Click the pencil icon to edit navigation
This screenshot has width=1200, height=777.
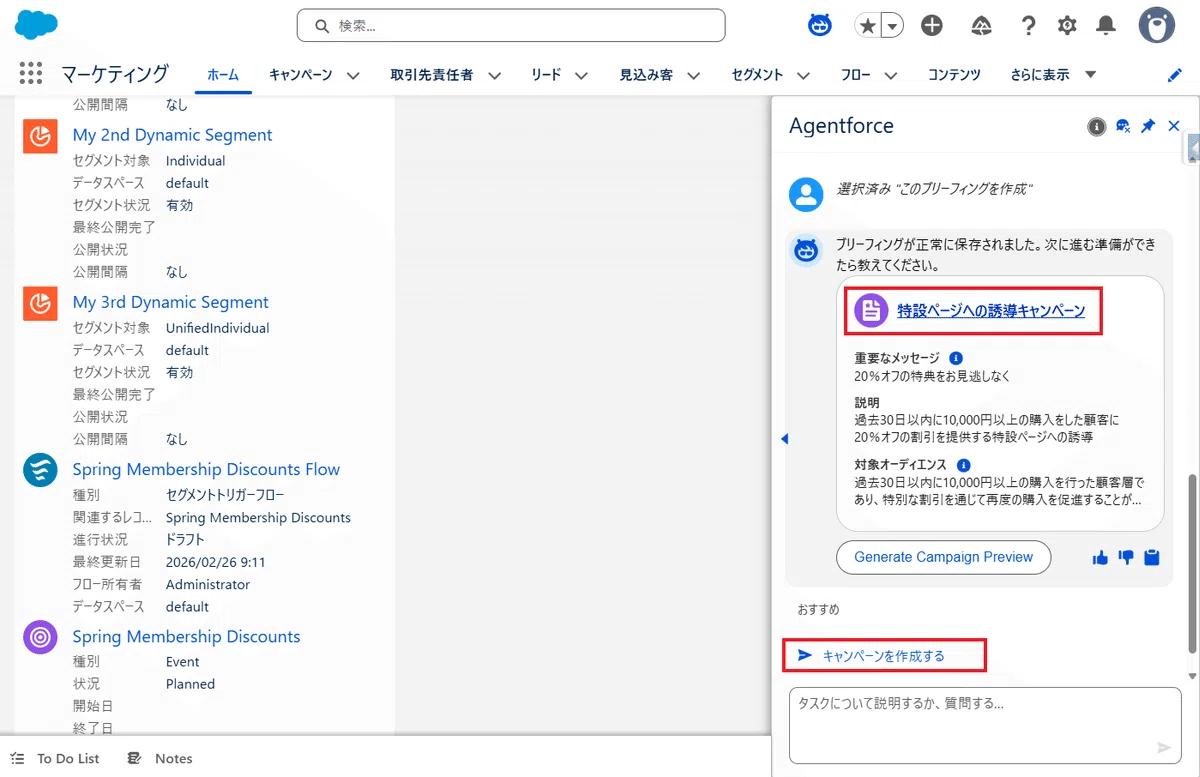[1175, 75]
